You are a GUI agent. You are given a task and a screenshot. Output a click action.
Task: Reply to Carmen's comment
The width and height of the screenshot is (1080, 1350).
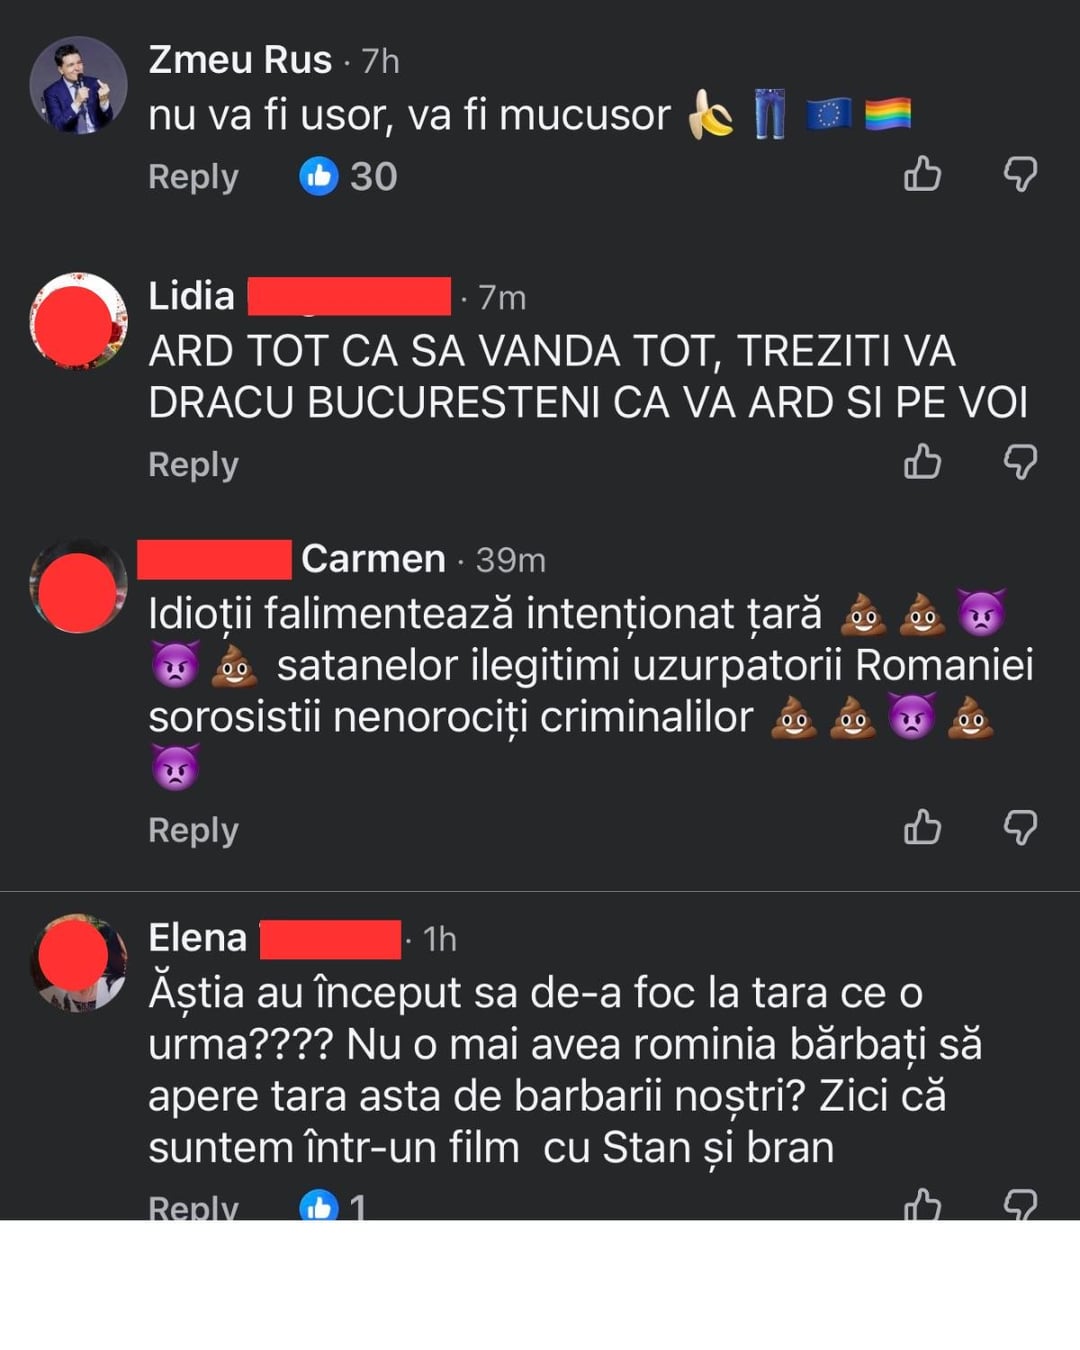point(193,830)
